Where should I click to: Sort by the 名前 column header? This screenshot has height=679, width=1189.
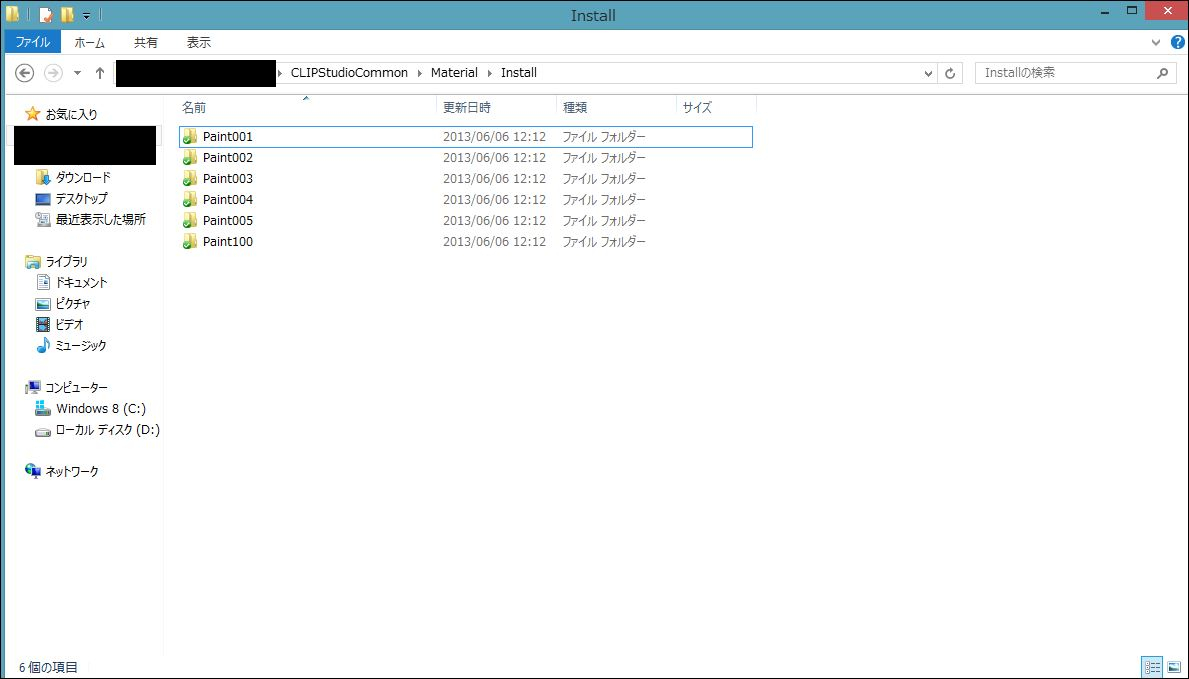pyautogui.click(x=307, y=108)
